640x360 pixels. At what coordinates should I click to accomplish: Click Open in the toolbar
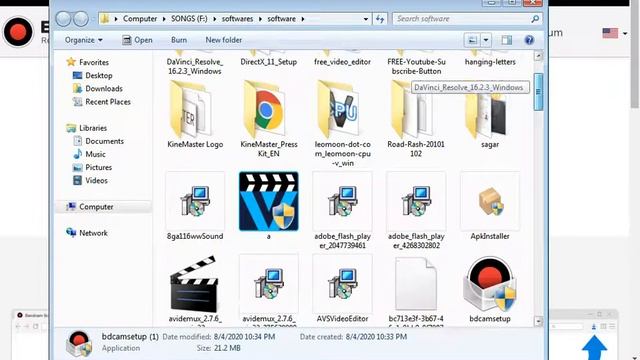coord(138,40)
